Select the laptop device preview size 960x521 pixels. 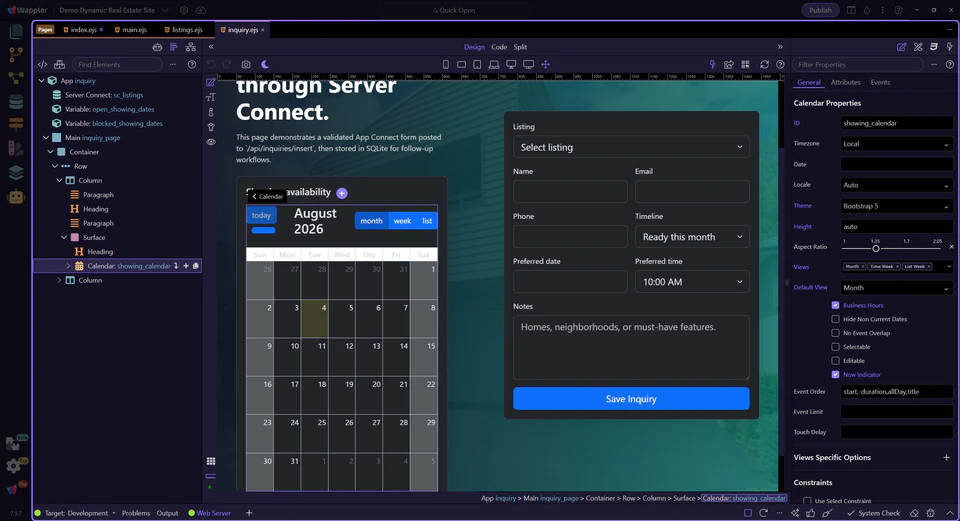[493, 64]
